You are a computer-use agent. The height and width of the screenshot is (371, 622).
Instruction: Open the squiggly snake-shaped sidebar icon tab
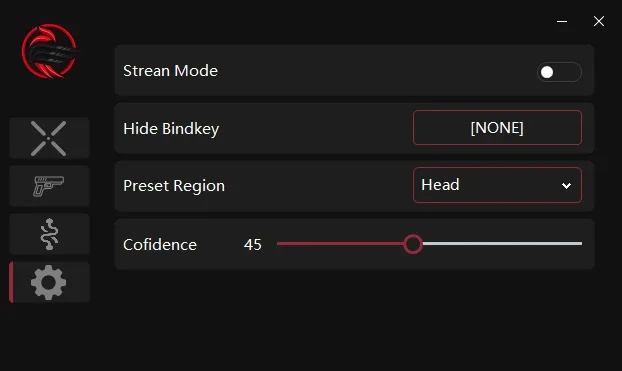tap(49, 234)
